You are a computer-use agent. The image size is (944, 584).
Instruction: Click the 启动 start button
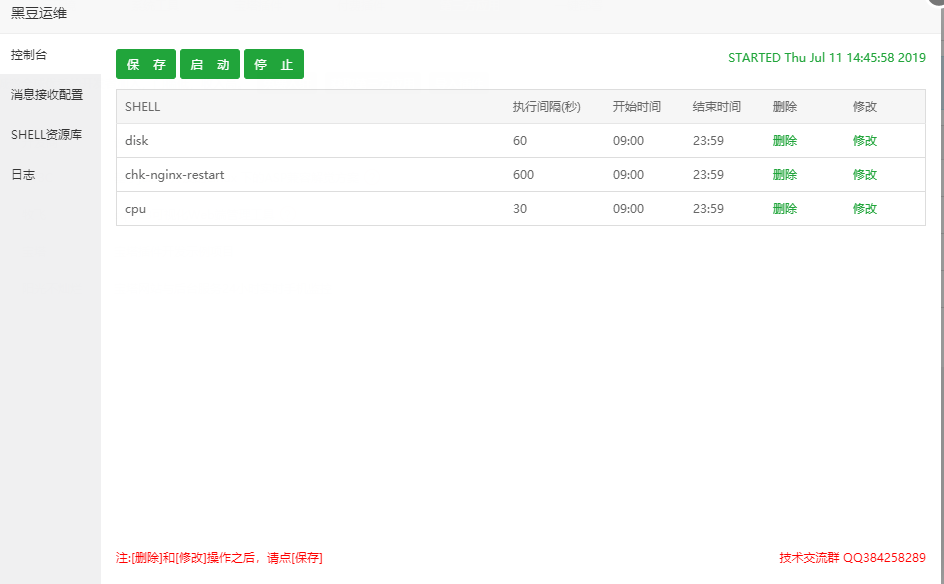pyautogui.click(x=210, y=64)
